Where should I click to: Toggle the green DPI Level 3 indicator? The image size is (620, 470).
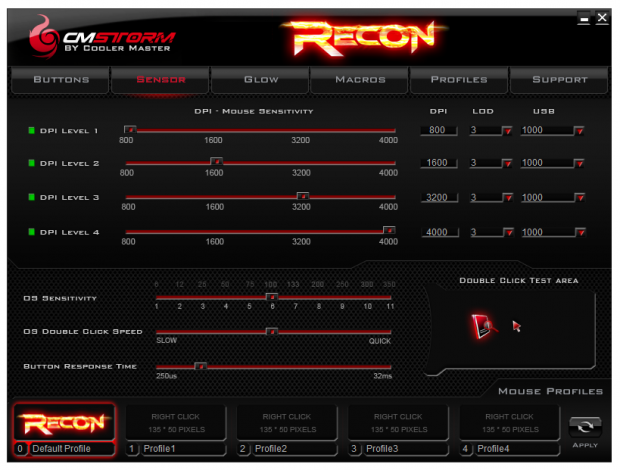tap(32, 197)
